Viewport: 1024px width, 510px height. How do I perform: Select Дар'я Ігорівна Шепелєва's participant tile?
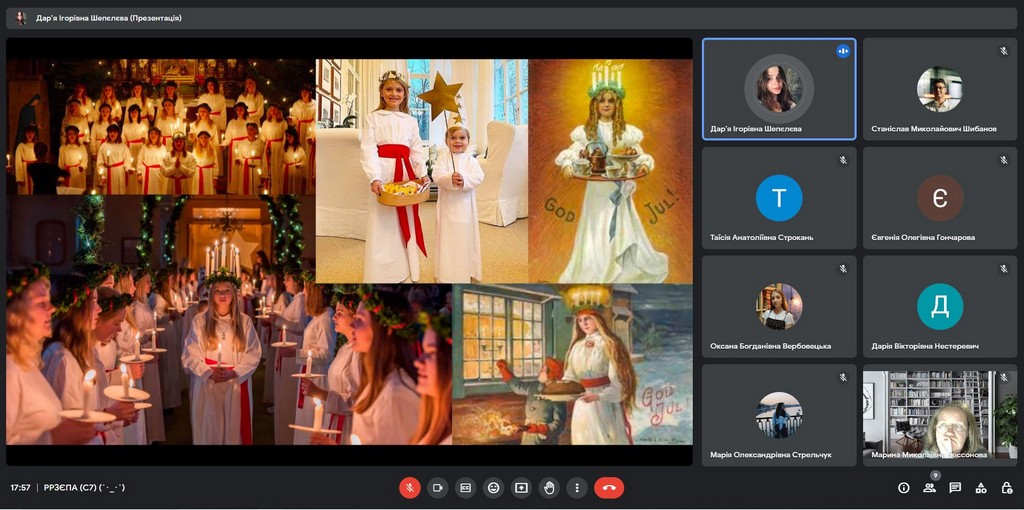coord(779,89)
